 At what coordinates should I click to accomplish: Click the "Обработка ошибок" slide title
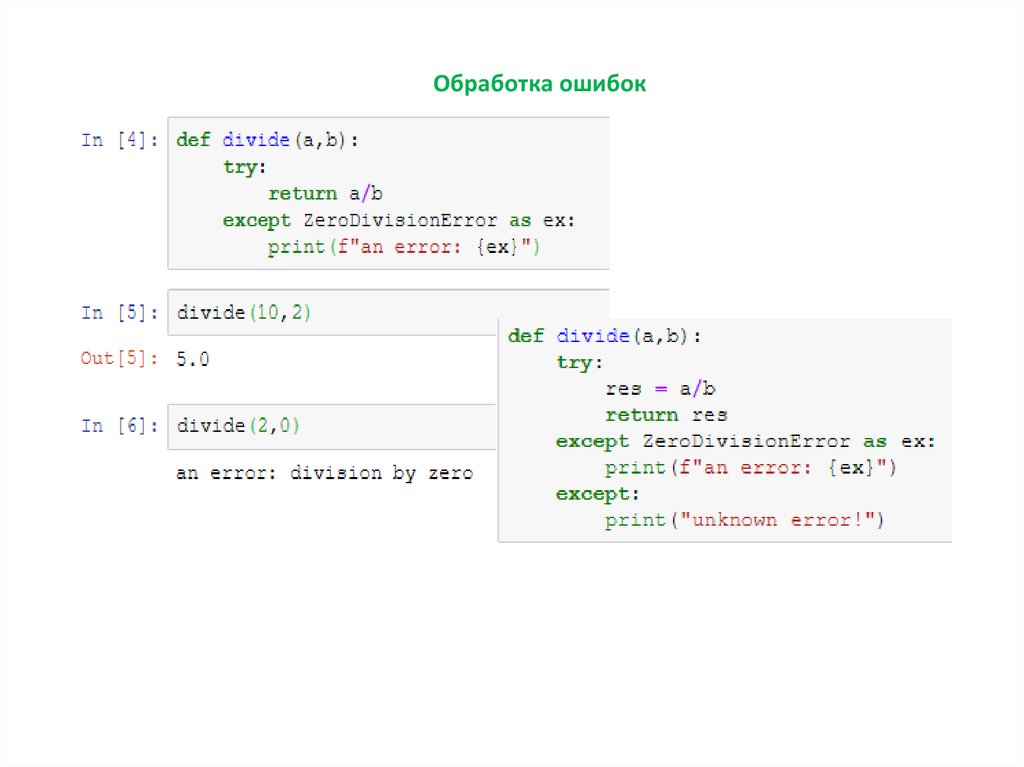(x=540, y=84)
